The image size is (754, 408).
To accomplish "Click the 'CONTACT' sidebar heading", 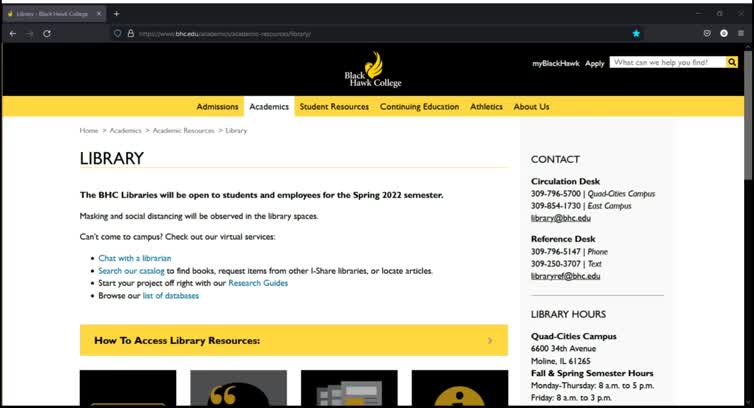I will click(555, 159).
